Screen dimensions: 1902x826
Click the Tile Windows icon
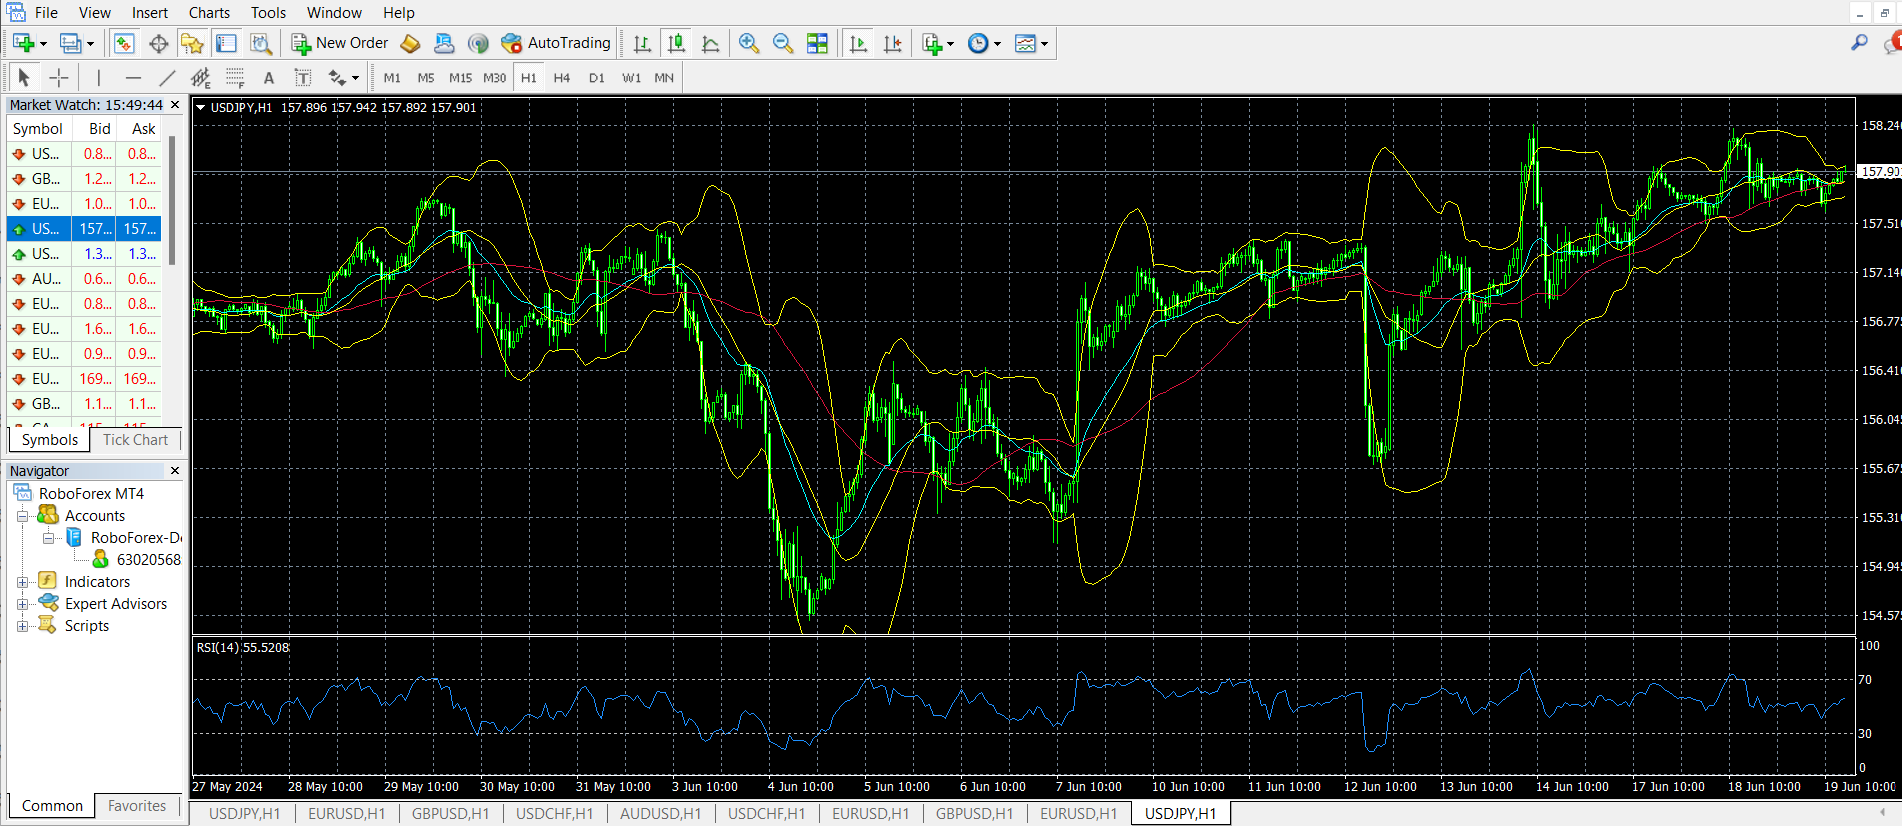(817, 43)
